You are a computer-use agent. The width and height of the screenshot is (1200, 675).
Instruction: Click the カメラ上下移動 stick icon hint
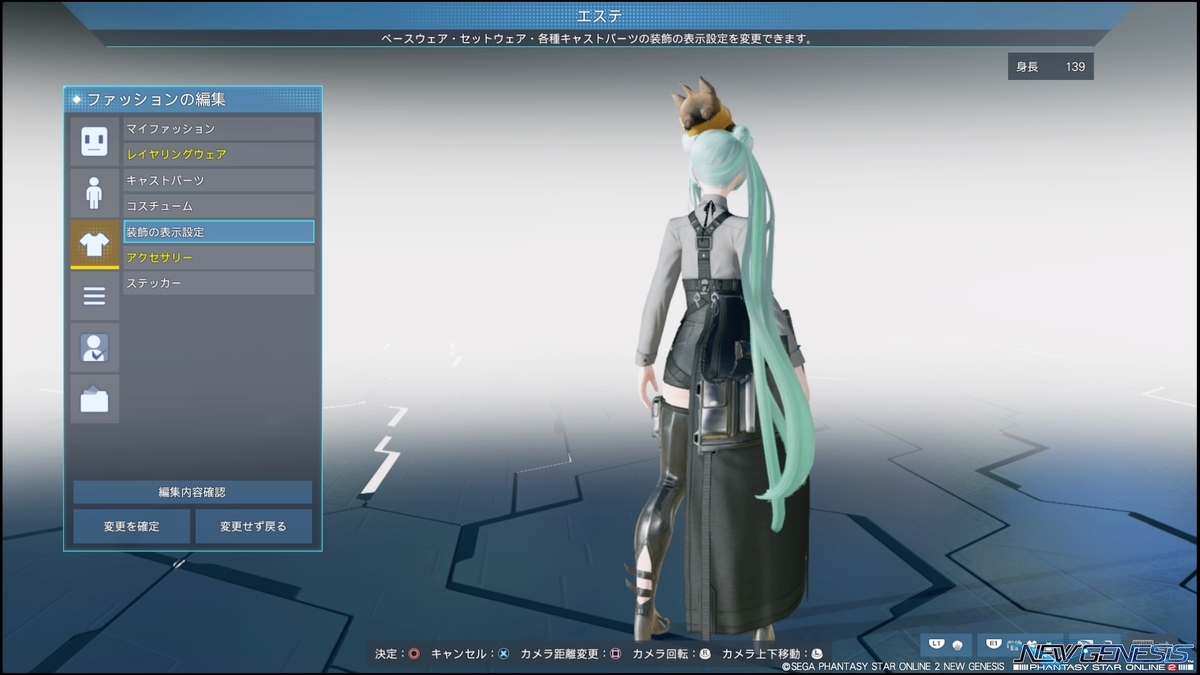pyautogui.click(x=817, y=654)
